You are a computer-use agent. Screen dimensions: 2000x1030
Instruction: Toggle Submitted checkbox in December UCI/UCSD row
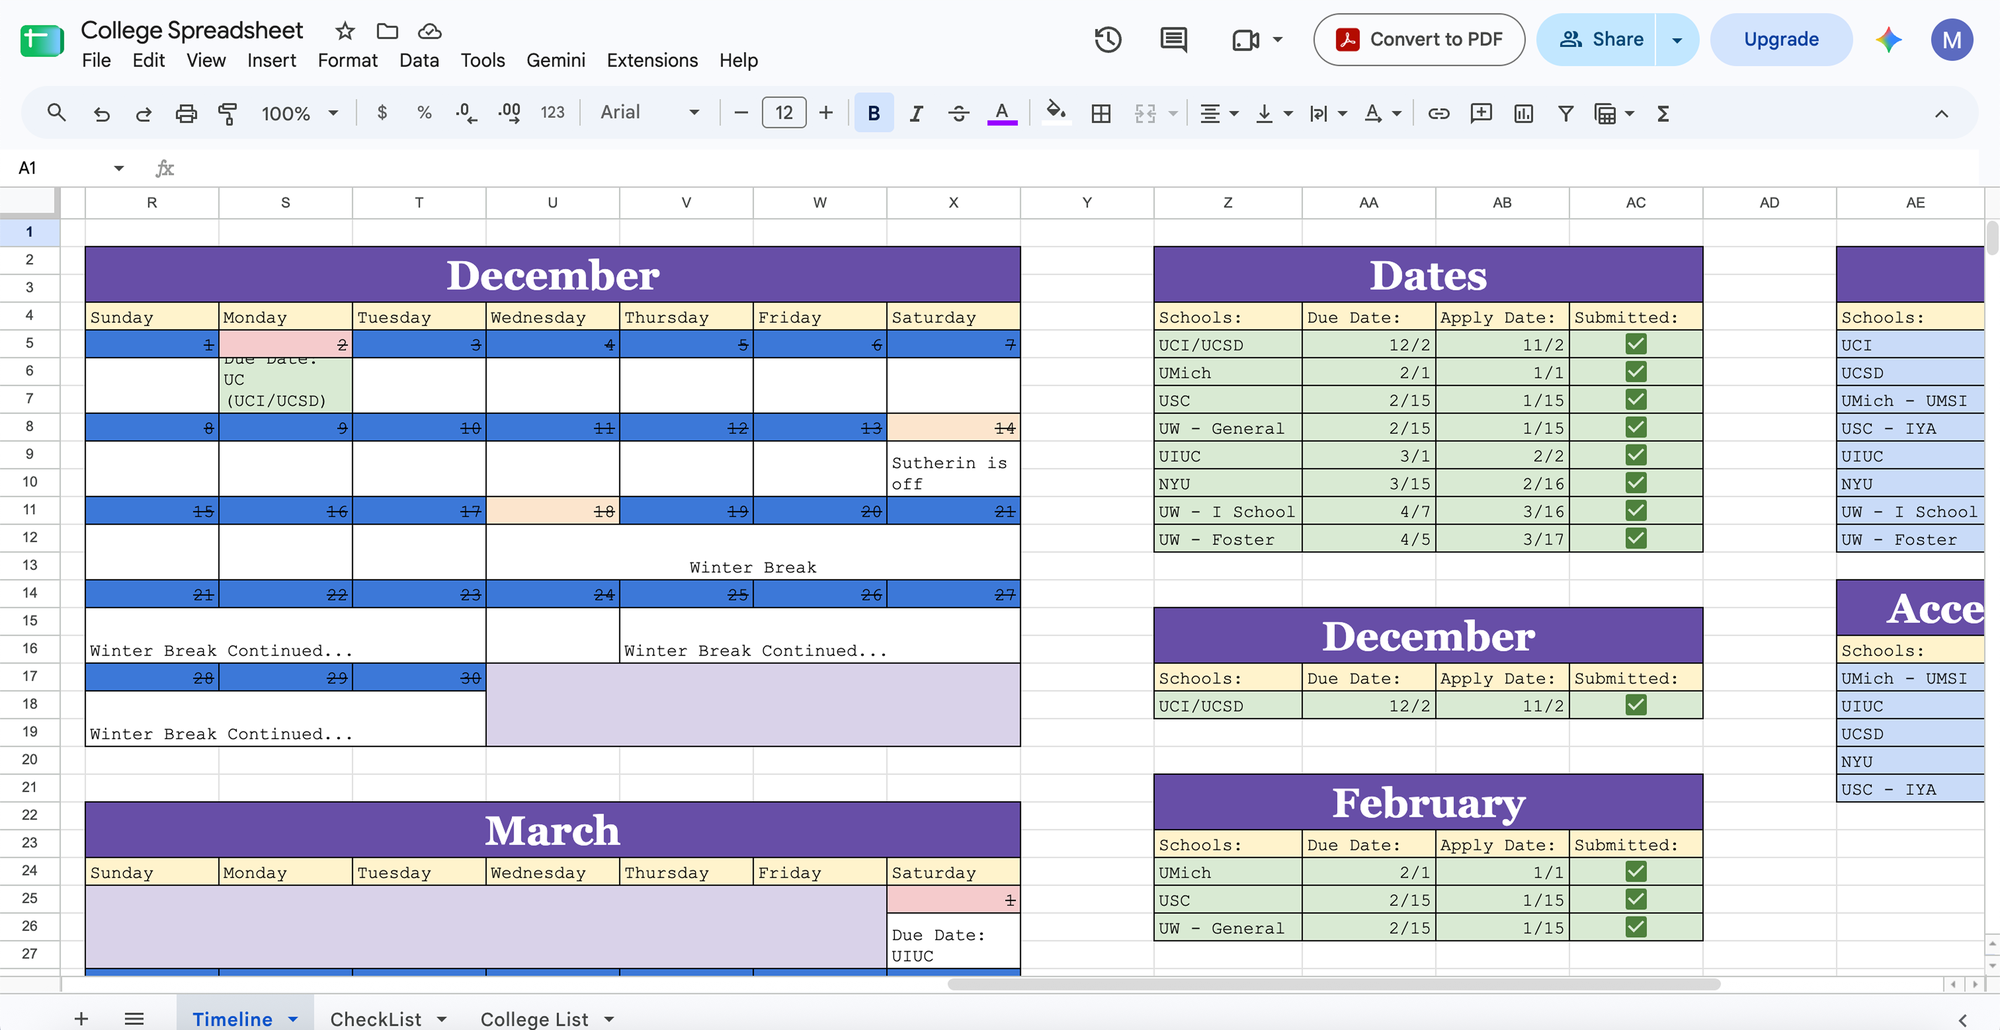pos(1636,705)
